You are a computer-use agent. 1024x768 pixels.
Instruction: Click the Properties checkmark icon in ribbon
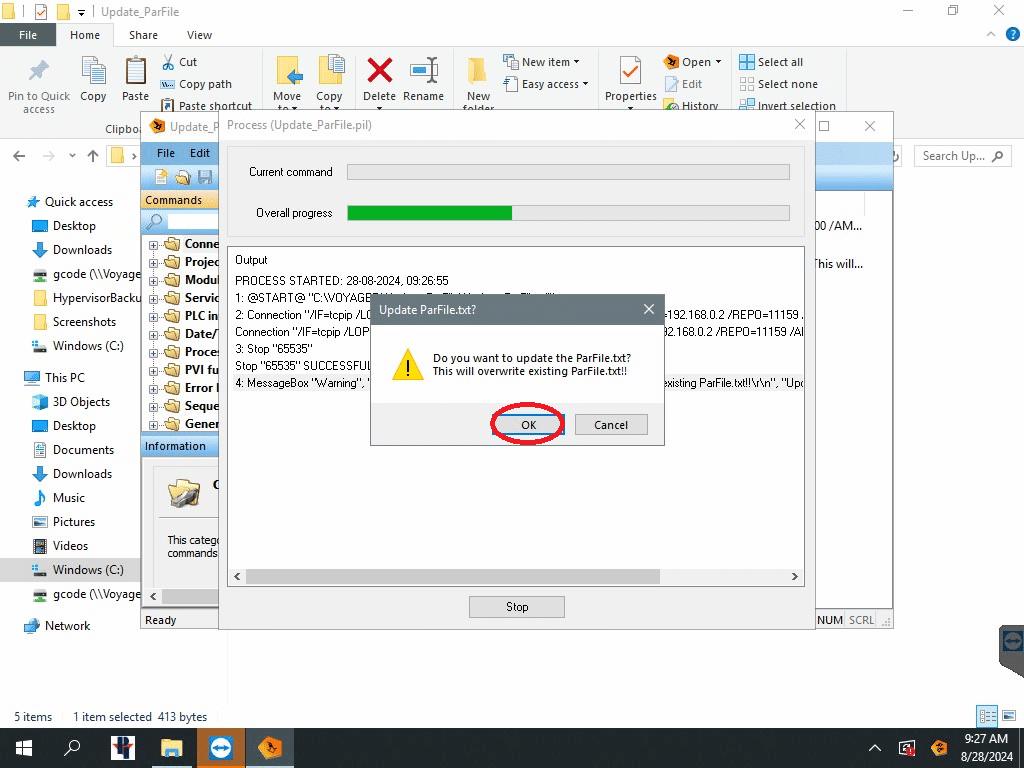[630, 72]
